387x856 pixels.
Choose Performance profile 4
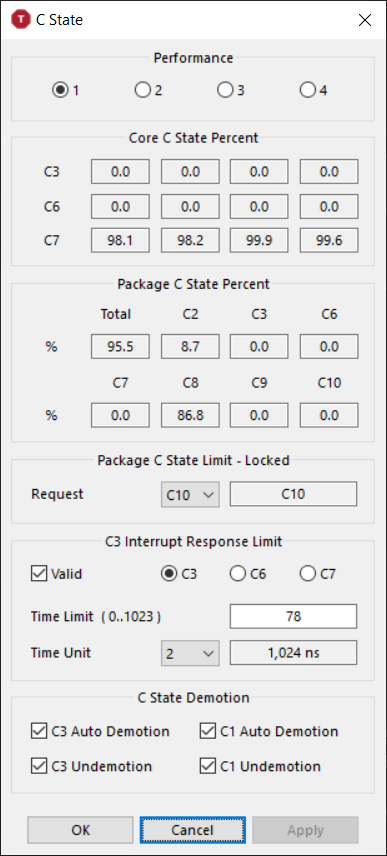click(x=307, y=90)
